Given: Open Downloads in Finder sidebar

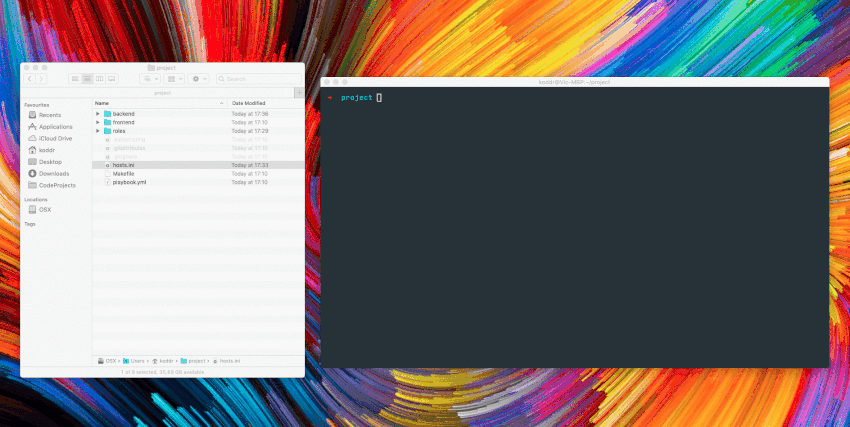Looking at the screenshot, I should 49,173.
